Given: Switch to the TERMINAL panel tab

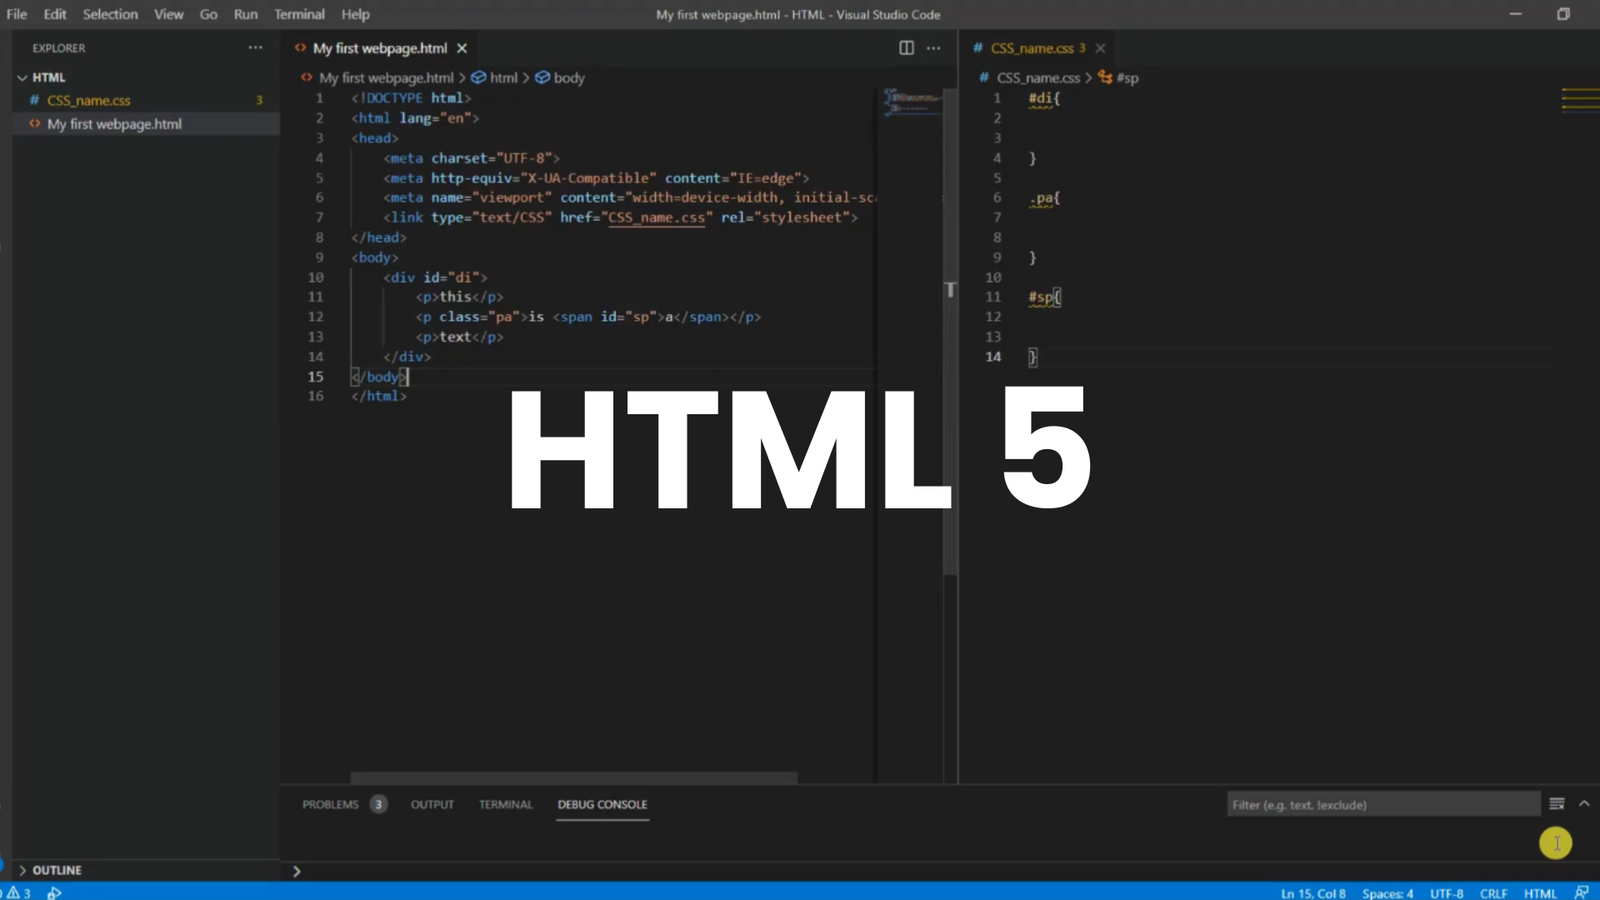Looking at the screenshot, I should coord(505,804).
